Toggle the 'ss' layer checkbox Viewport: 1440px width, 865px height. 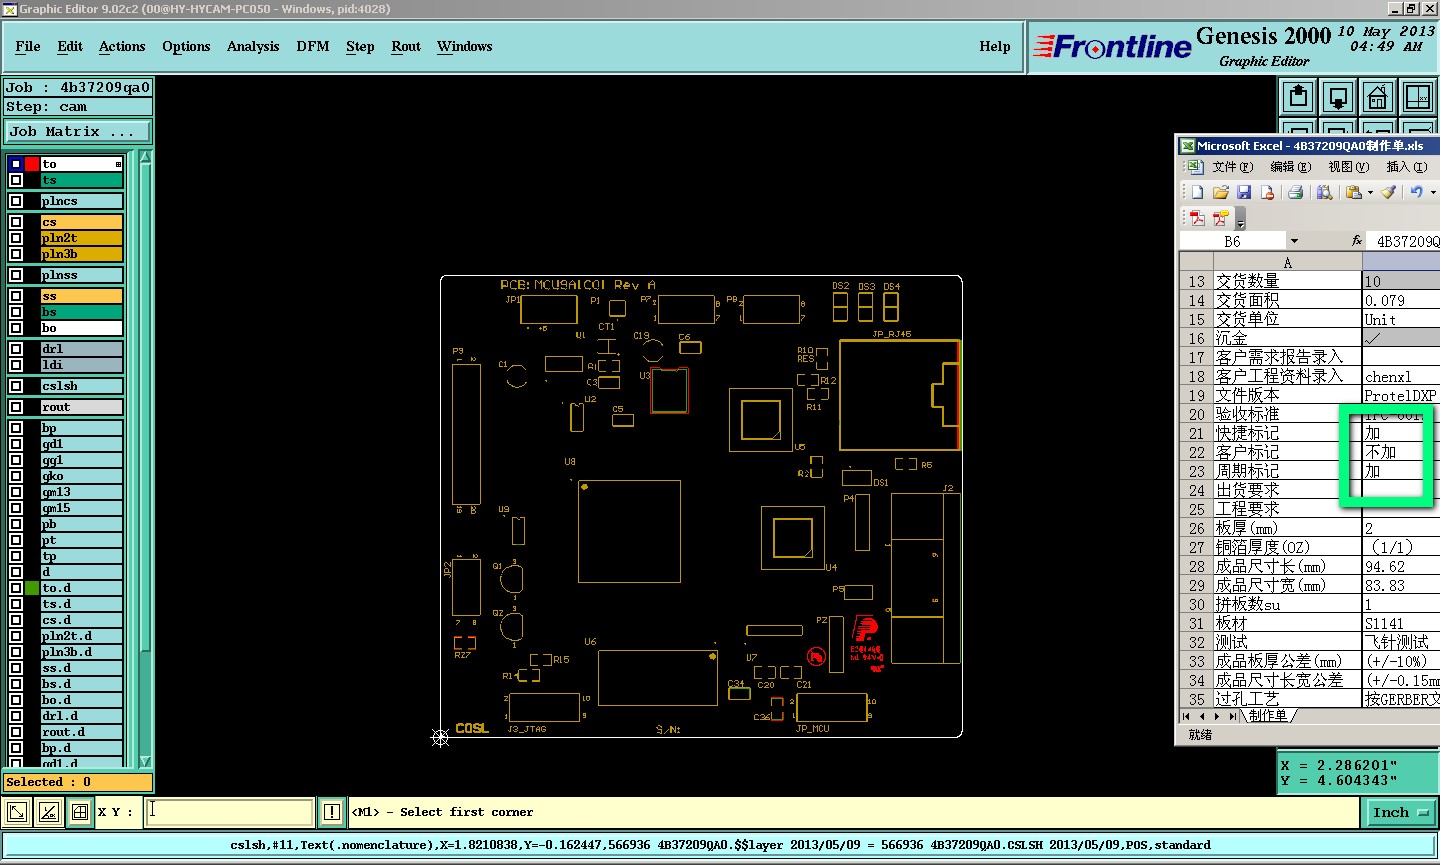[x=16, y=296]
